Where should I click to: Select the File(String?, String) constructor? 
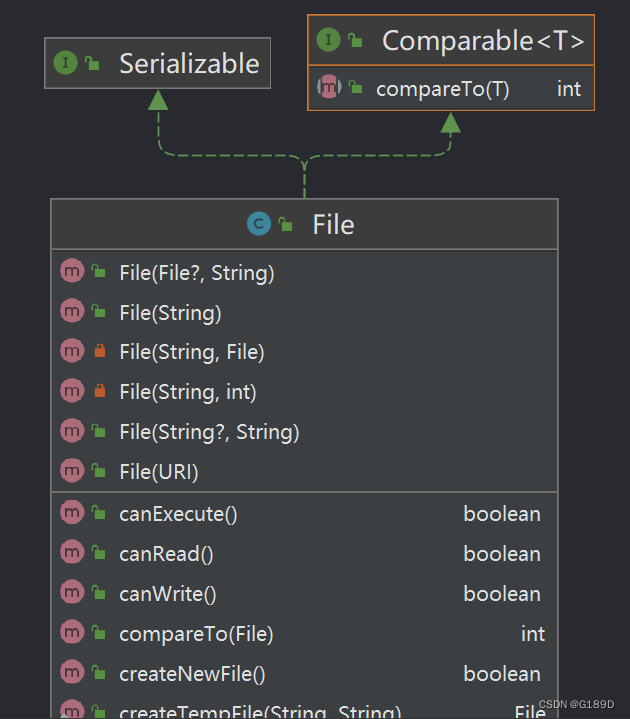[209, 431]
